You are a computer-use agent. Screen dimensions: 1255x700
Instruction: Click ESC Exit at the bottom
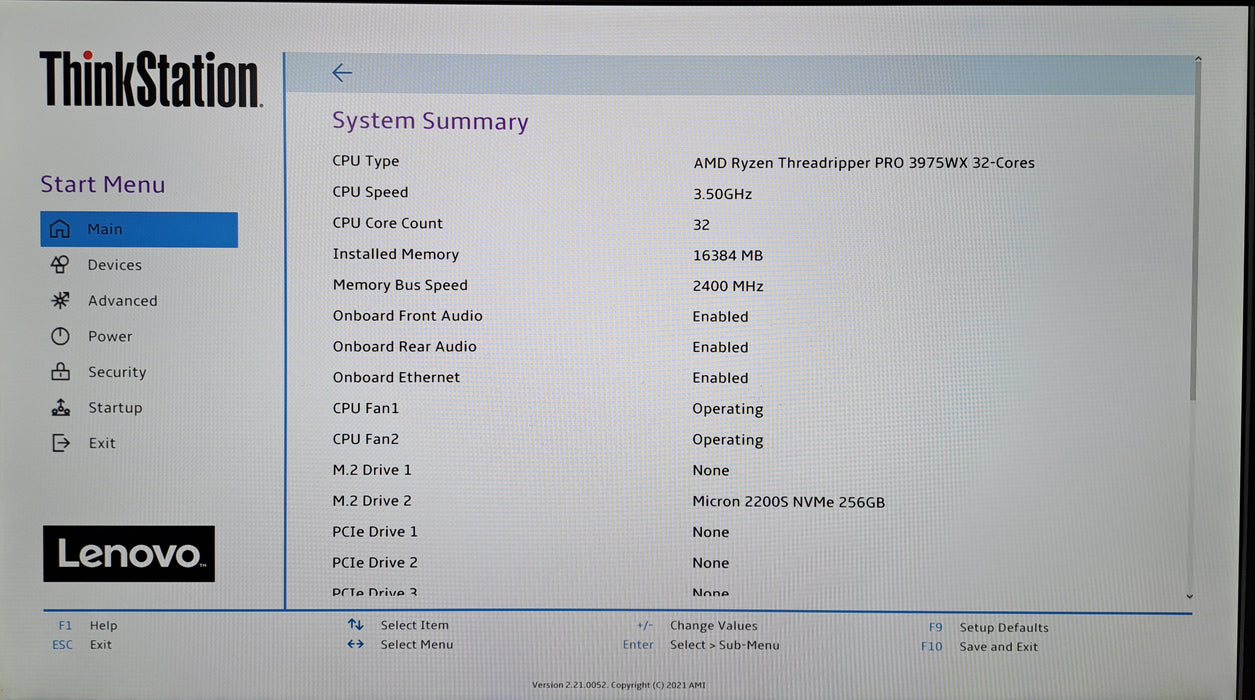[82, 645]
